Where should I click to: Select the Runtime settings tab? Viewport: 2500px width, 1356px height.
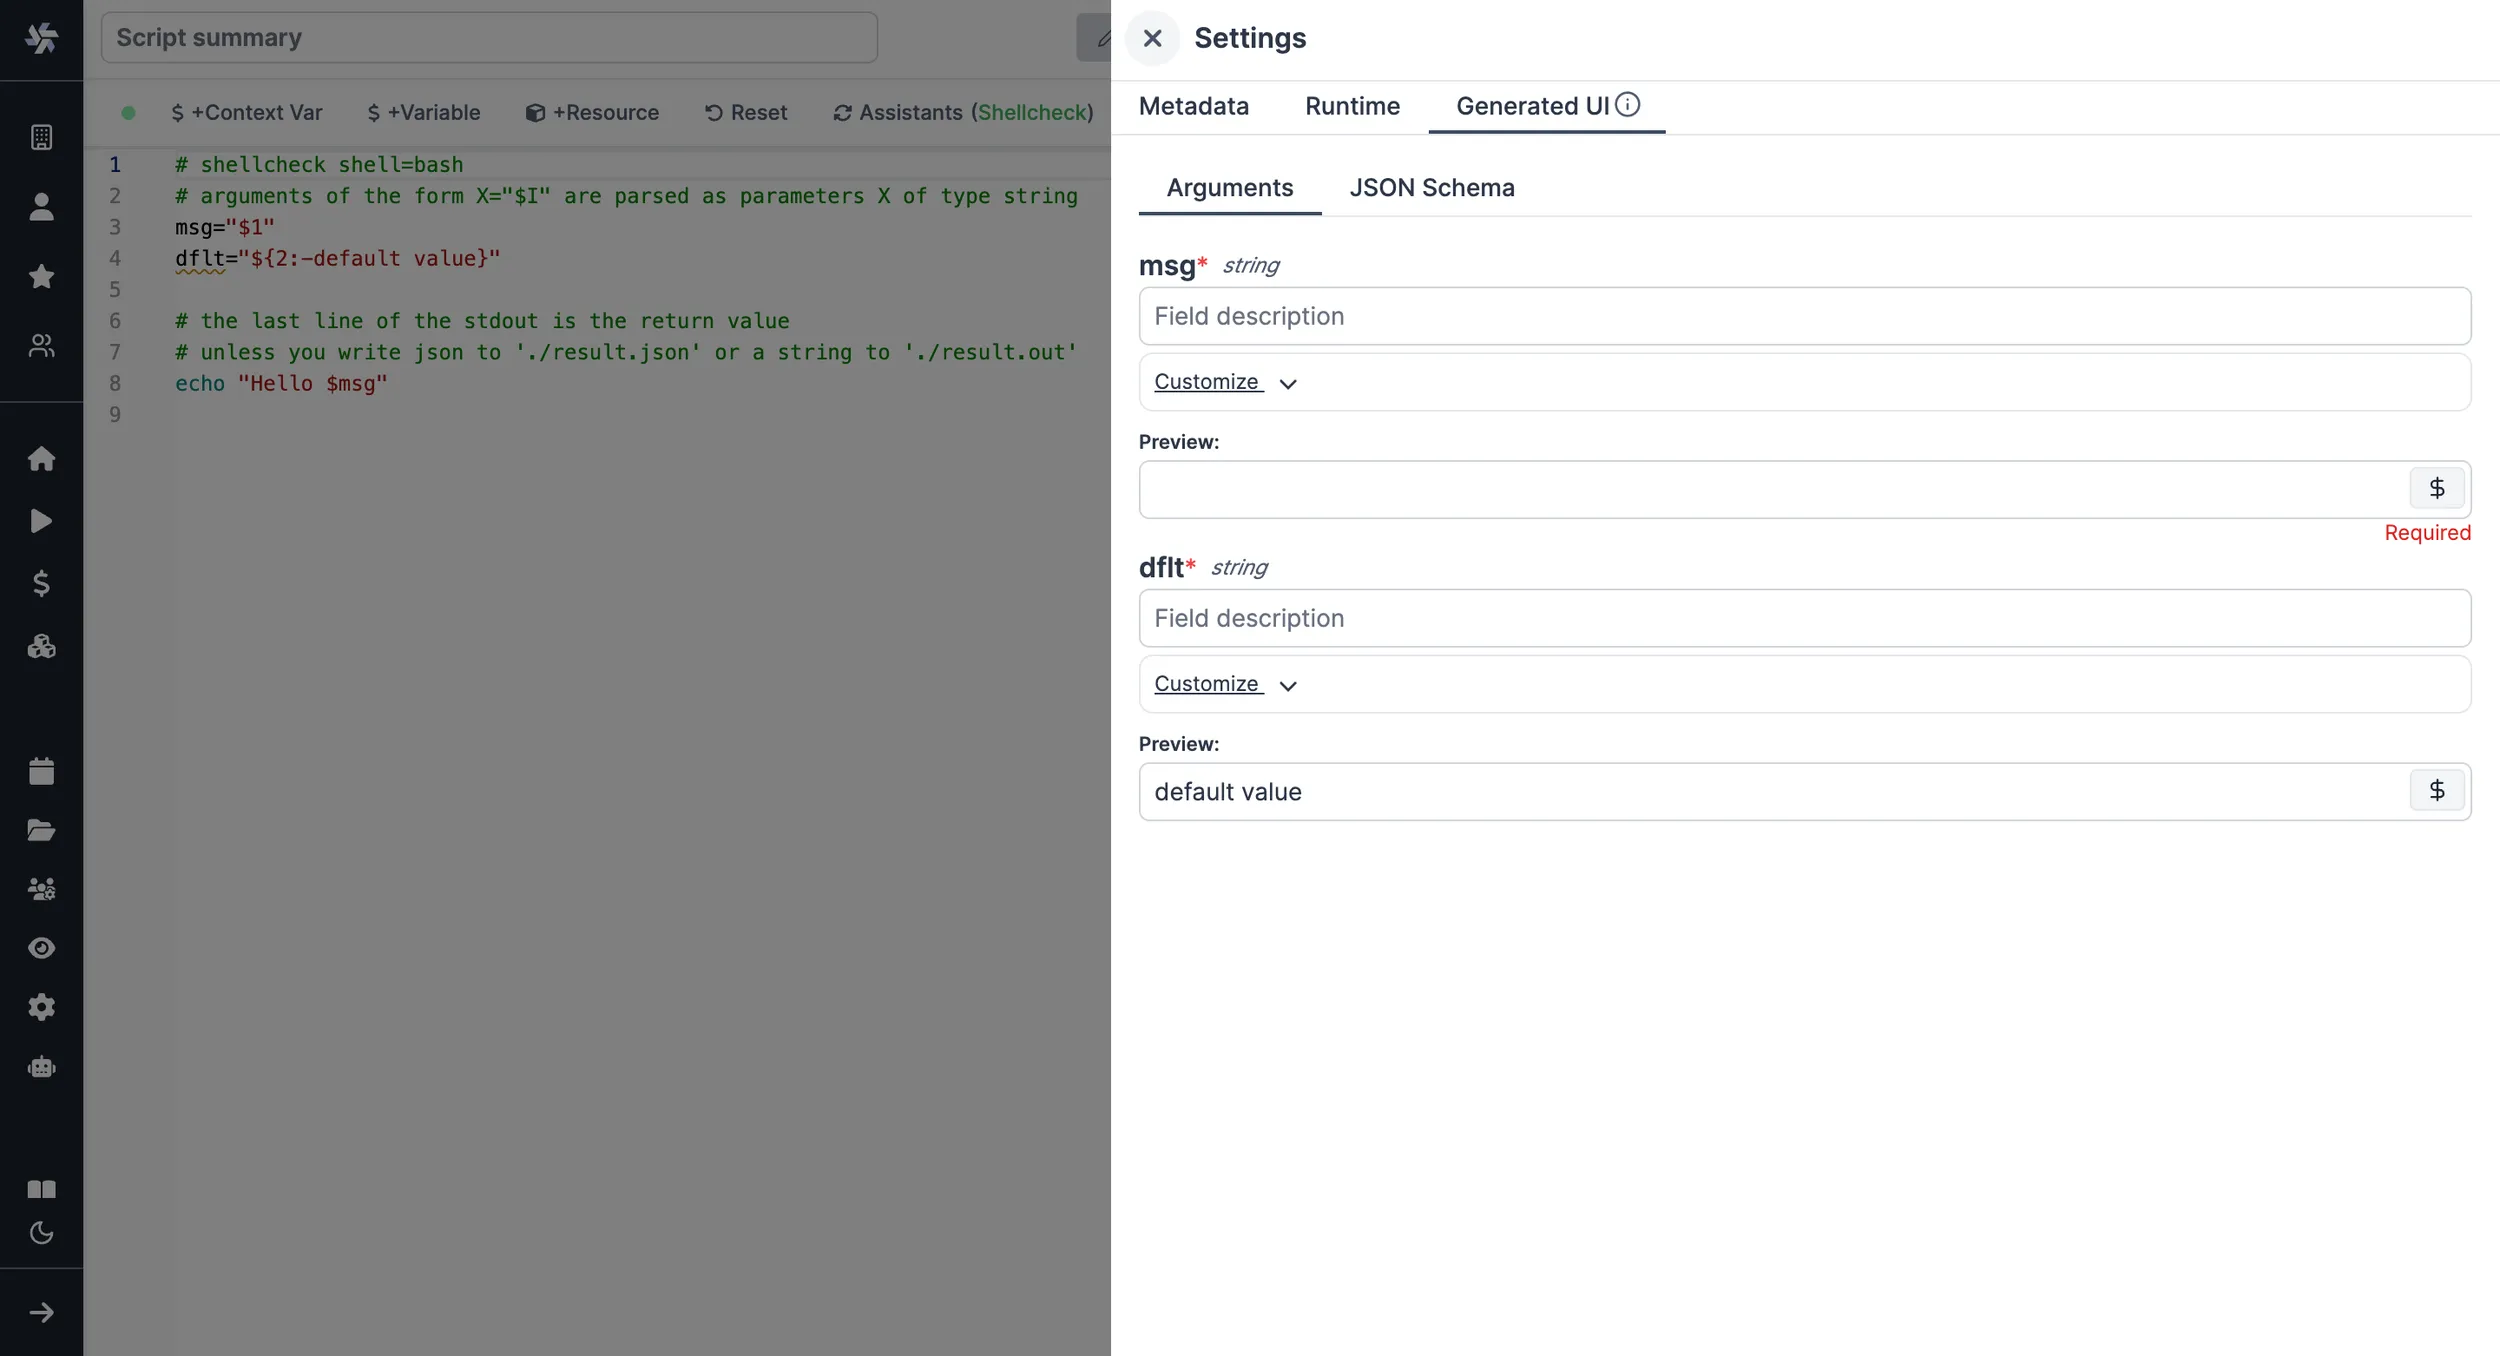click(x=1353, y=105)
